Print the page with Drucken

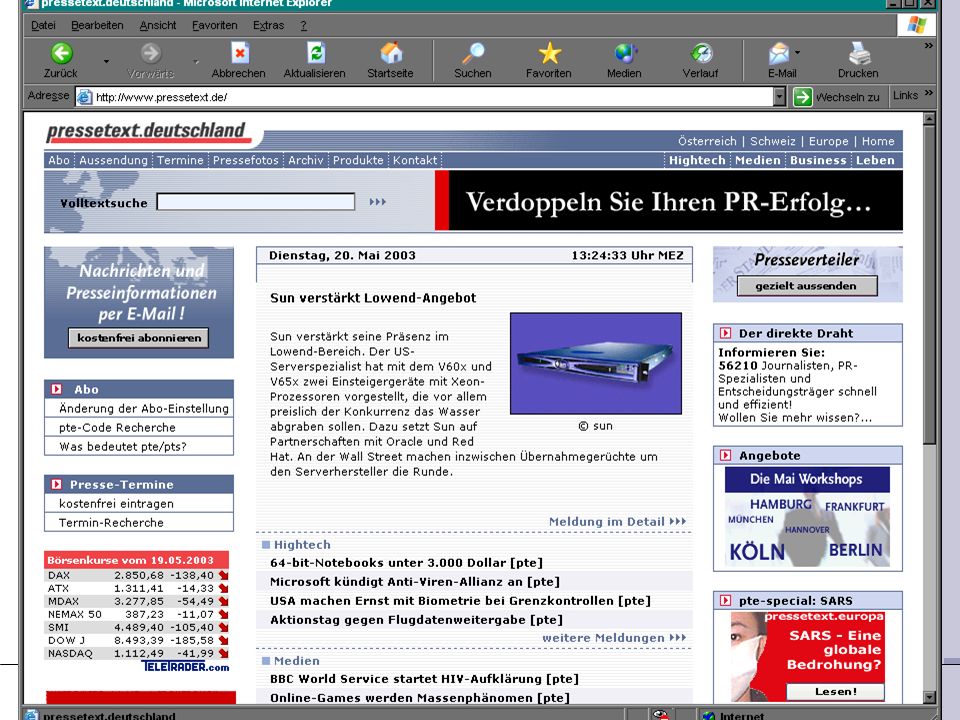point(858,61)
